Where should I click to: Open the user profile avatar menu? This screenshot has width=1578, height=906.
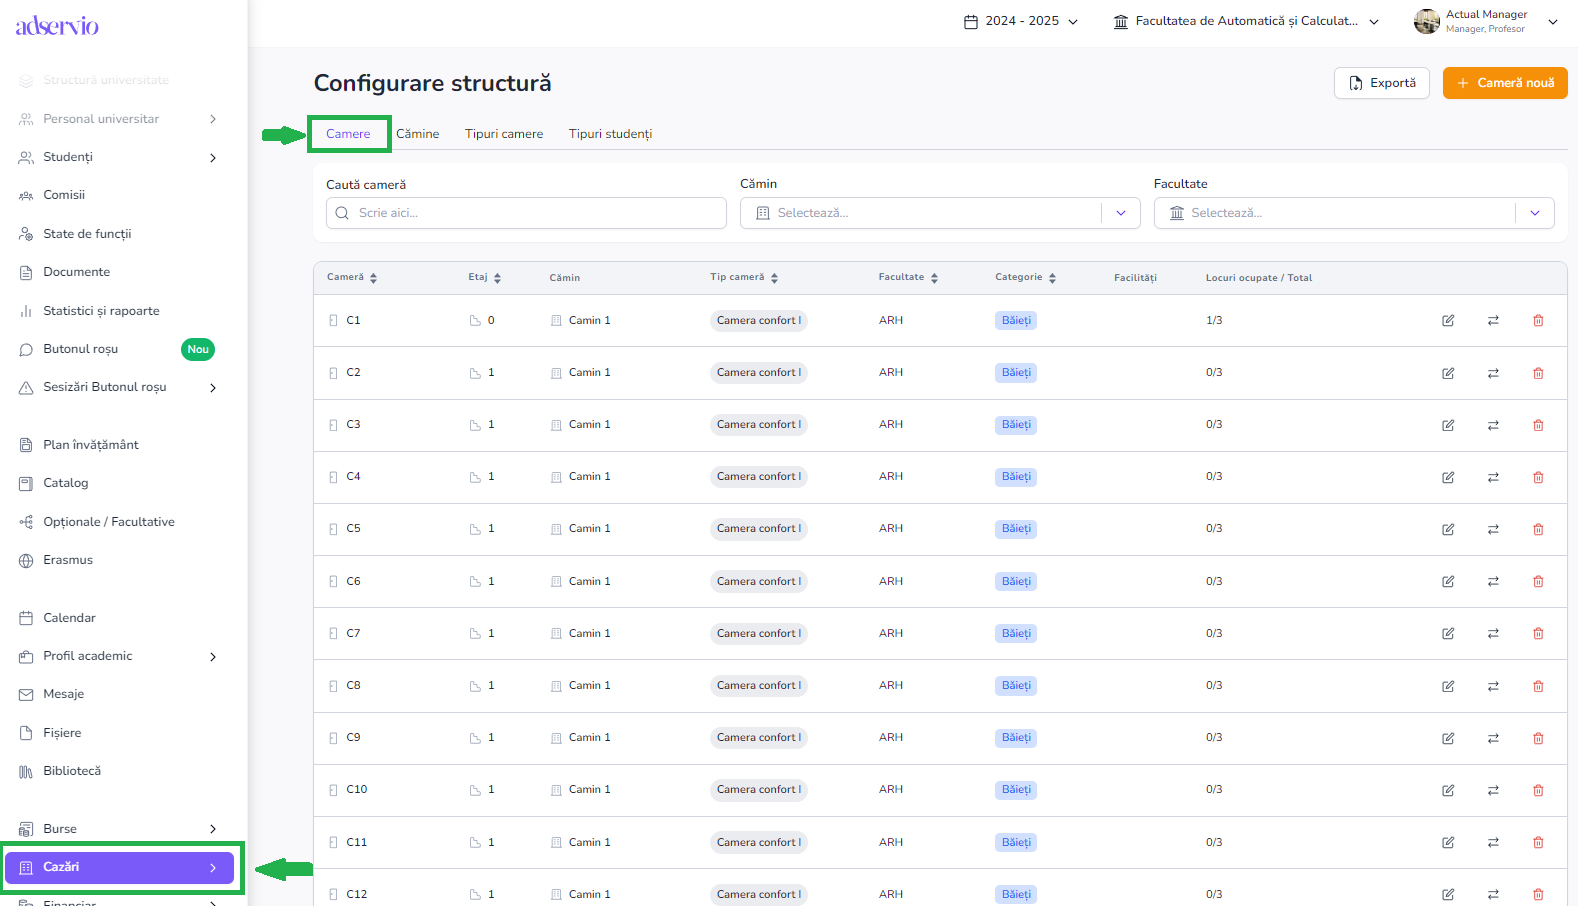[1426, 22]
